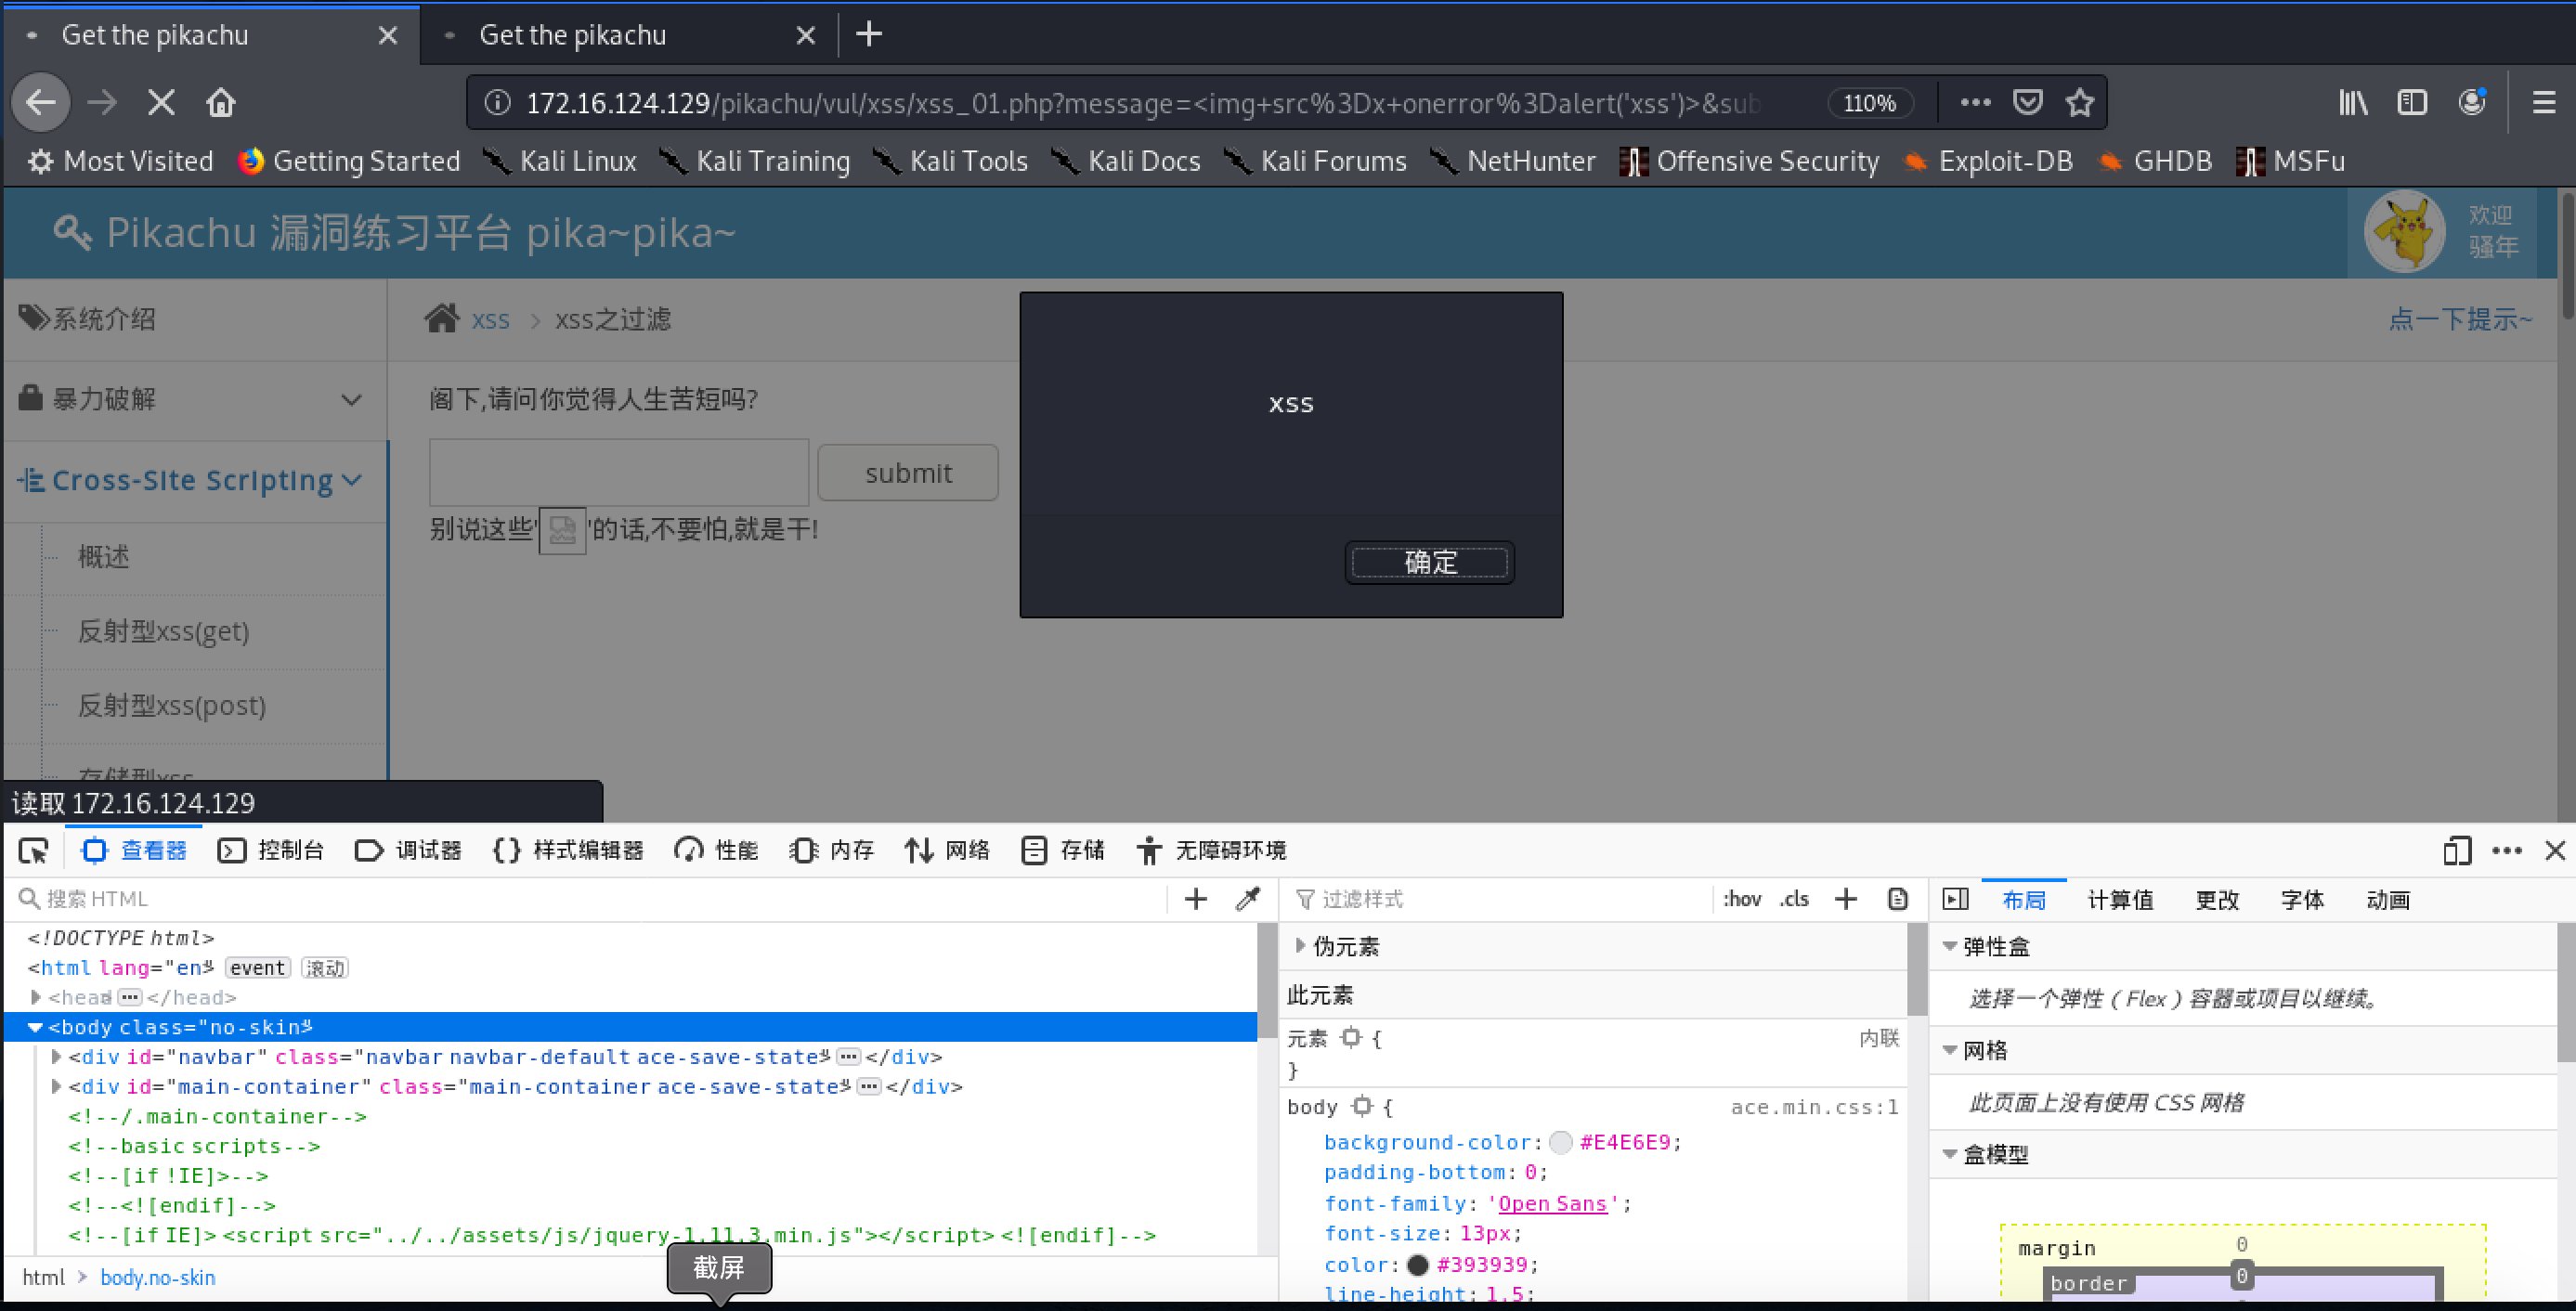
Task: Click the 点一下提示 hint link
Action: pos(2459,319)
